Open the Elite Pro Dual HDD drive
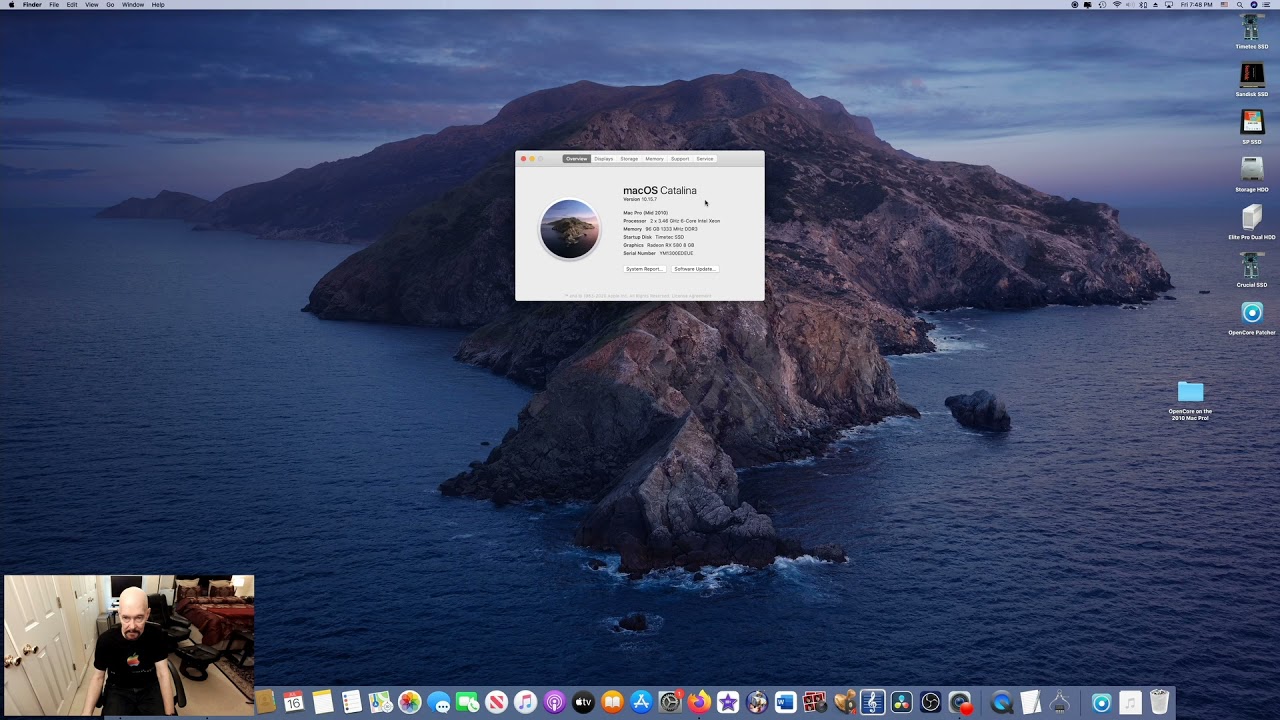 coord(1251,218)
